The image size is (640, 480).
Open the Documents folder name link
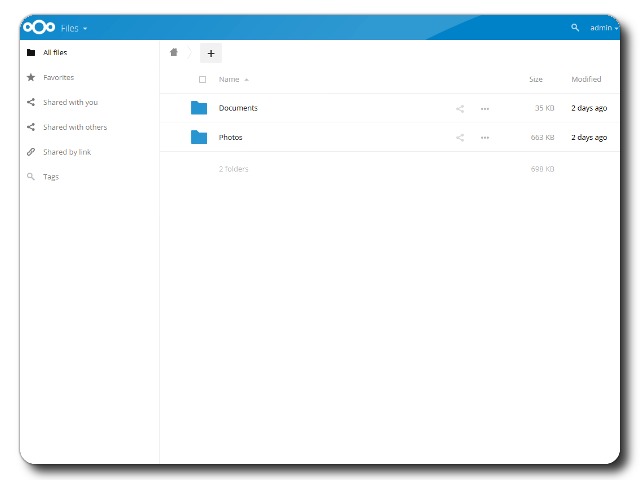coord(238,108)
